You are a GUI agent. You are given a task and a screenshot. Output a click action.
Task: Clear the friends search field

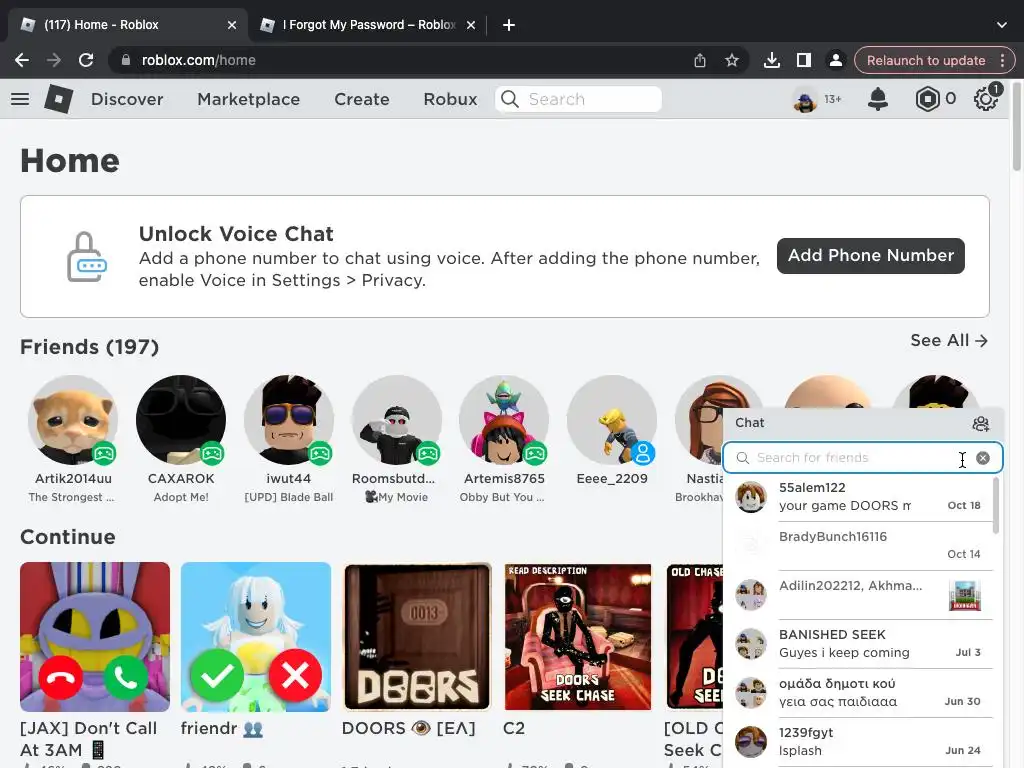983,458
